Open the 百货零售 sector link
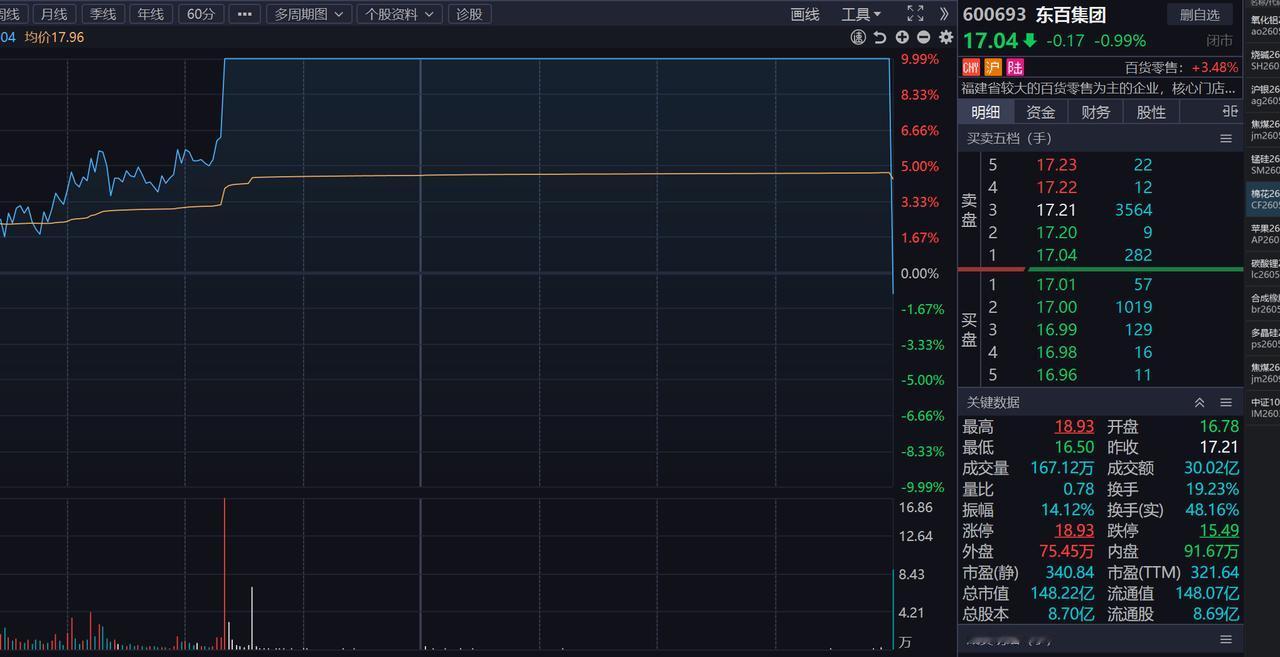 (x=1154, y=67)
